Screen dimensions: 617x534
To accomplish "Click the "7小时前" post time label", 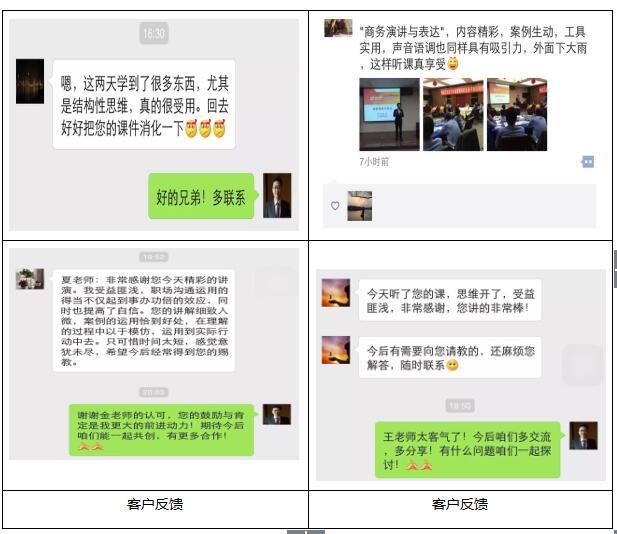I will point(374,161).
